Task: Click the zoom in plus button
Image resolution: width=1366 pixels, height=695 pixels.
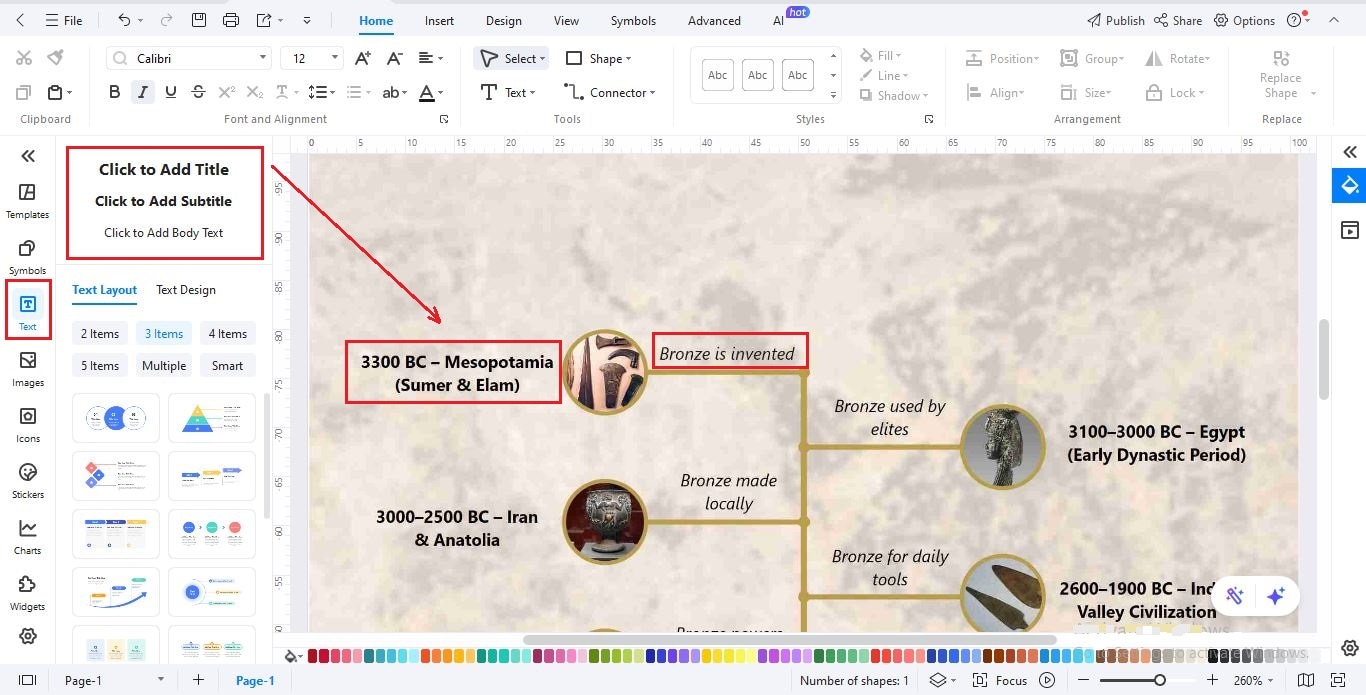Action: 1212,680
